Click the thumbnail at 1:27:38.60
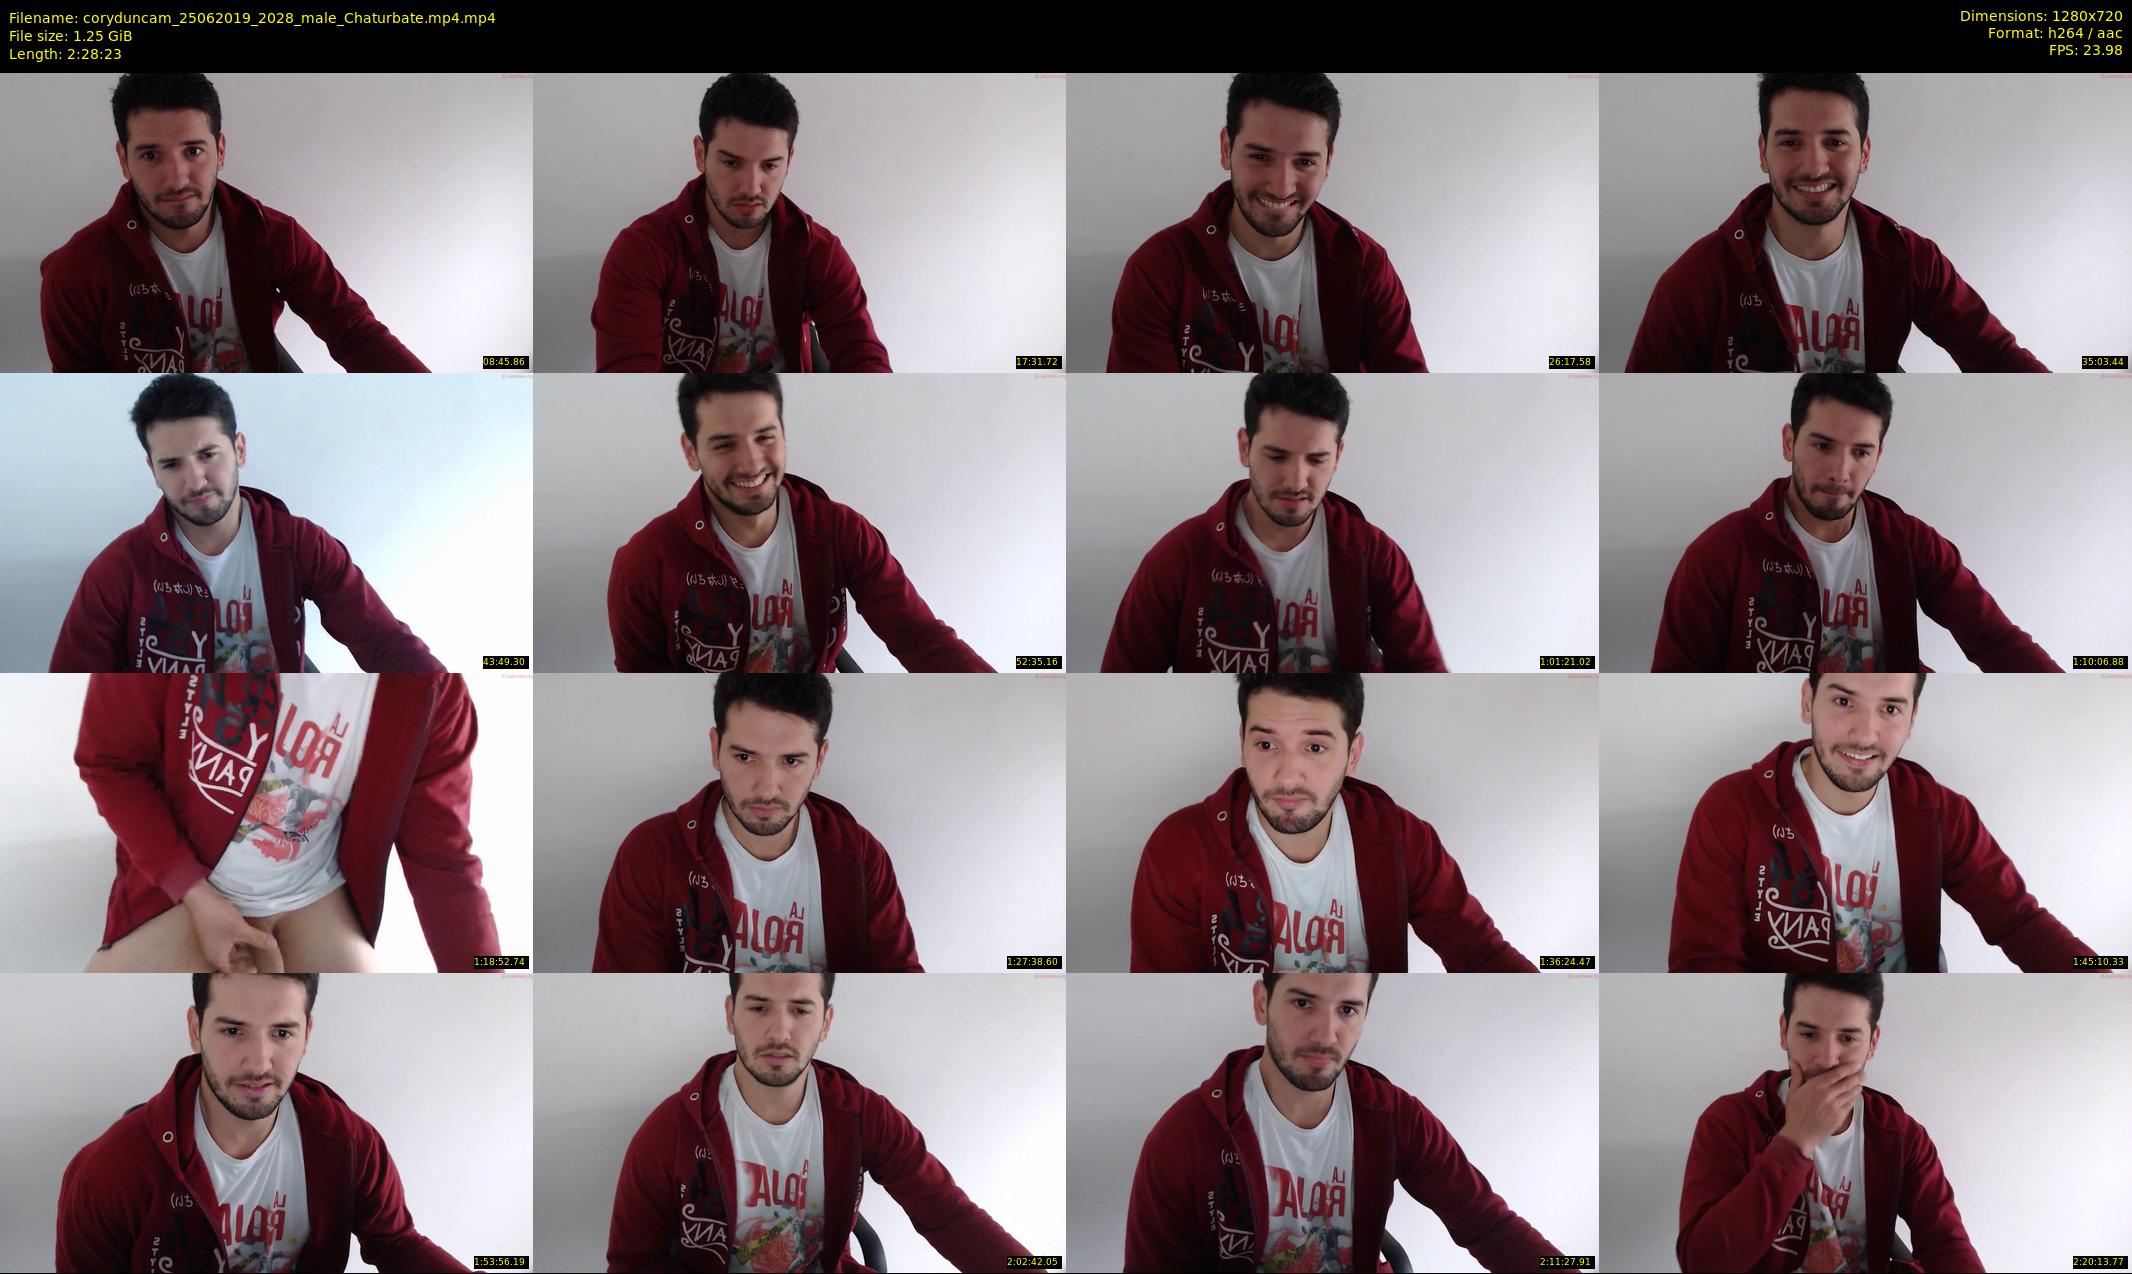This screenshot has width=2132, height=1274. [799, 822]
